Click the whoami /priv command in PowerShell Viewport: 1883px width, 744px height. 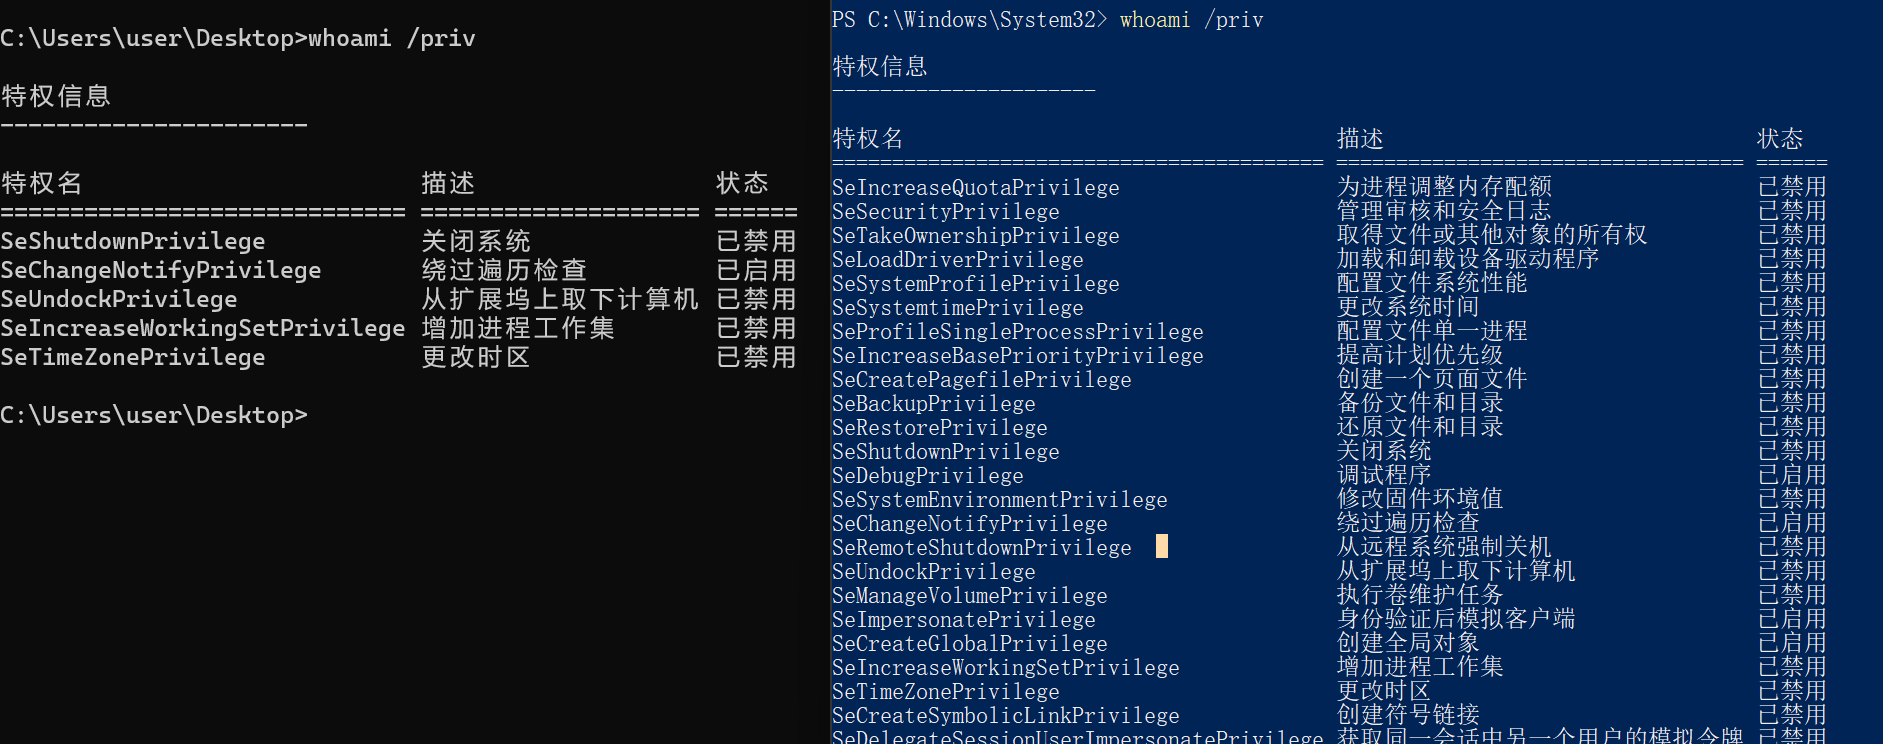click(1191, 20)
